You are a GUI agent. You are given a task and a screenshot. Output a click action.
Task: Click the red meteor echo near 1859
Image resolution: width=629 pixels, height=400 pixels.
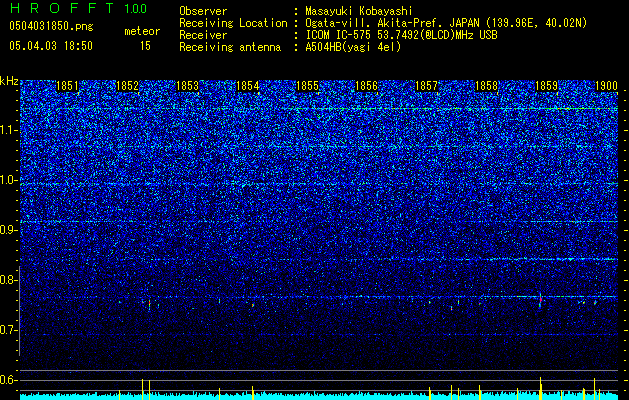coord(540,300)
